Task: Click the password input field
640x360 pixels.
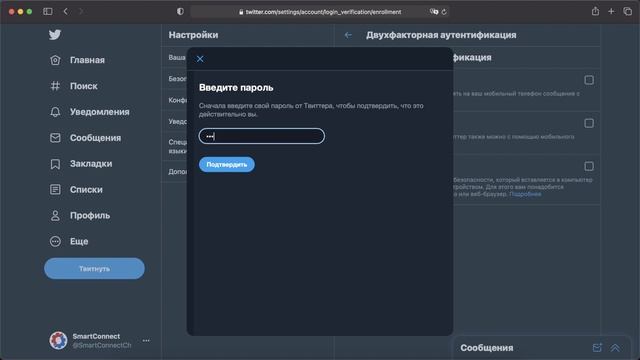Action: (262, 136)
